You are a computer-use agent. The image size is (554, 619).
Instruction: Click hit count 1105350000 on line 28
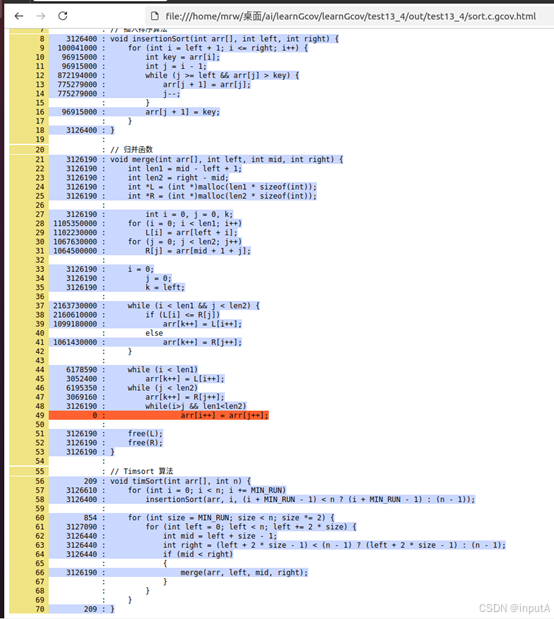tap(75, 223)
